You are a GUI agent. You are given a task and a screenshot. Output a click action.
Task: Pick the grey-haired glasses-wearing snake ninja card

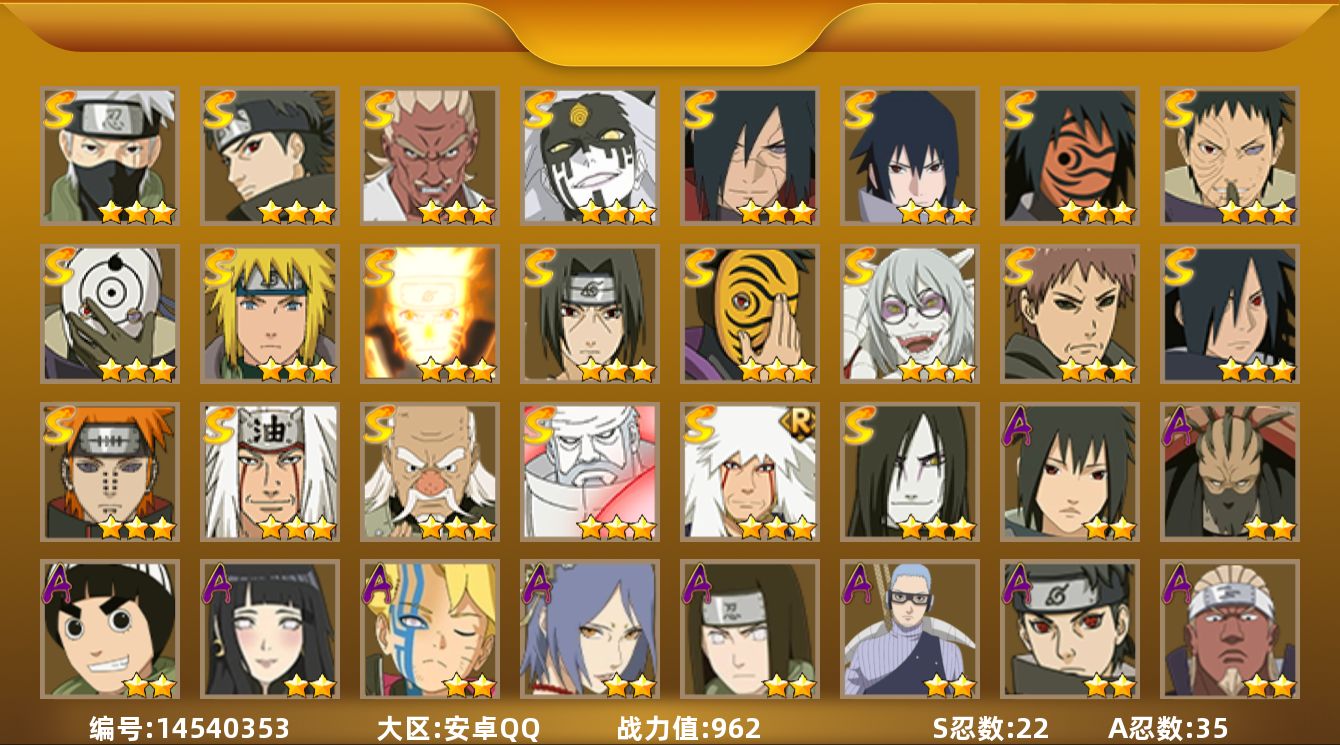coord(910,314)
